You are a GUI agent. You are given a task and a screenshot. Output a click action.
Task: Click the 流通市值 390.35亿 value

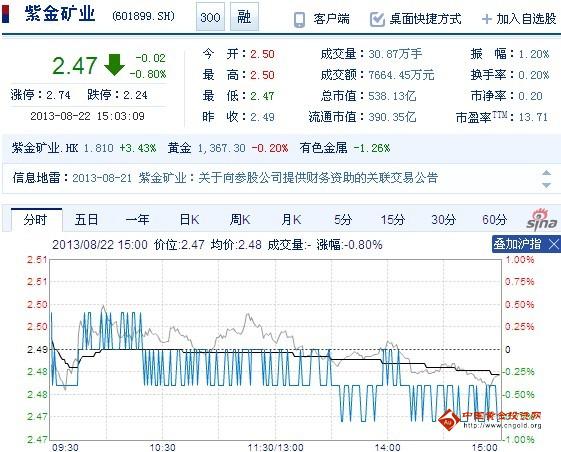click(392, 117)
